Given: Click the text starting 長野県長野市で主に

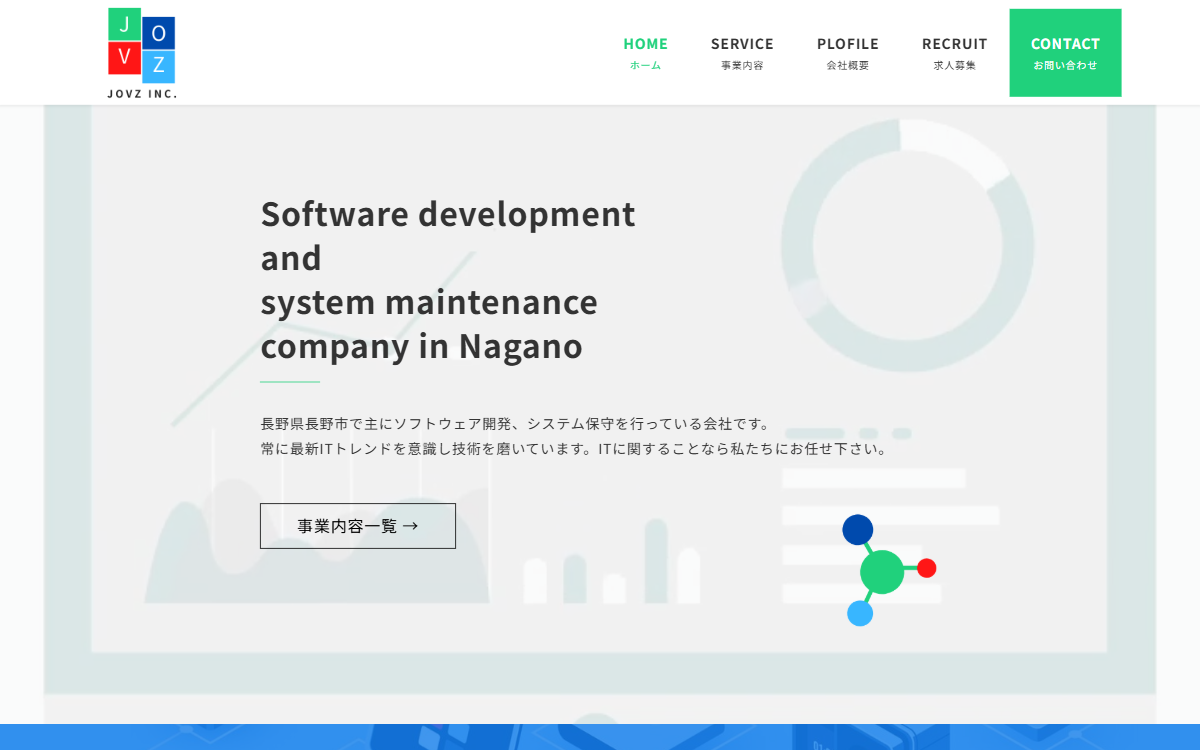Looking at the screenshot, I should click(516, 424).
